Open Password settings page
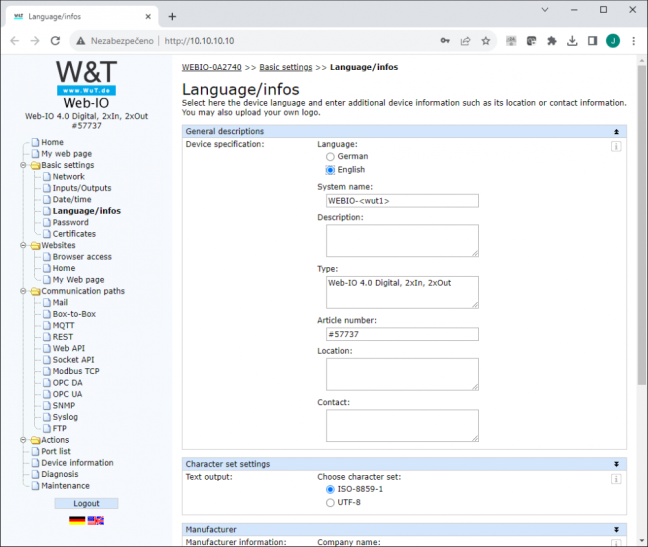Image resolution: width=648 pixels, height=547 pixels. 70,222
